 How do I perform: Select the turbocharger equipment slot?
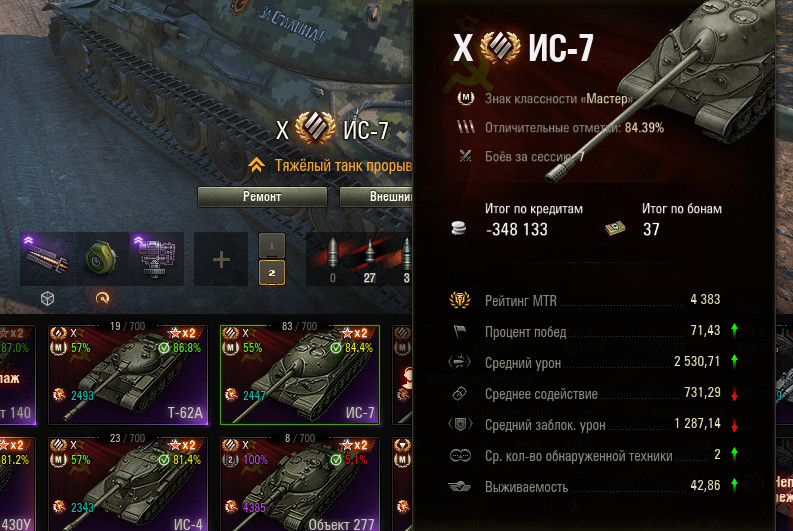(157, 259)
